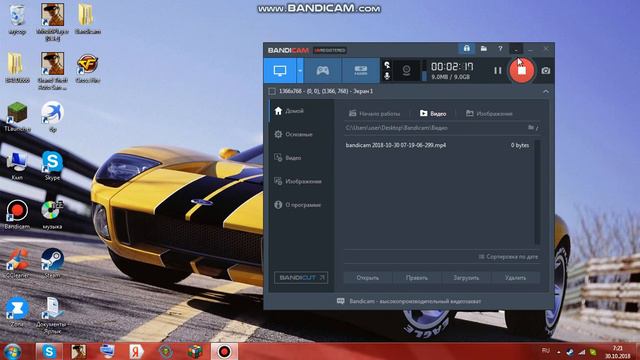Screen dimensions: 640x360
Task: Open the Домой sidebar section
Action: [x=301, y=111]
